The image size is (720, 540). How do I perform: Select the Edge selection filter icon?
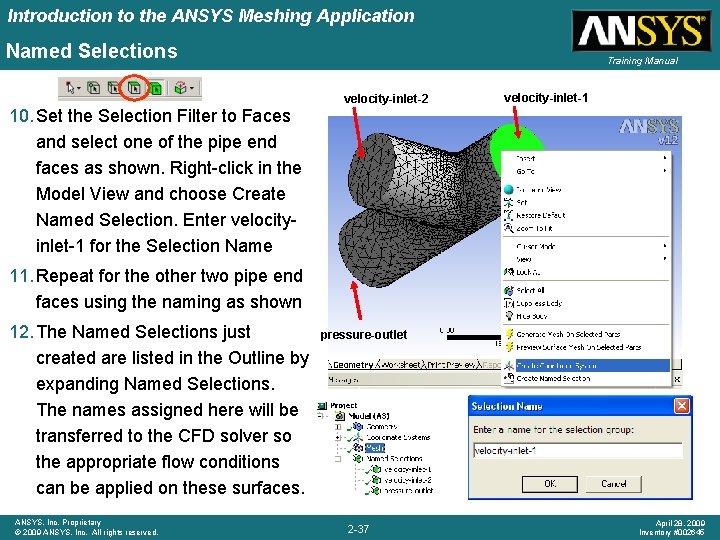(x=113, y=88)
